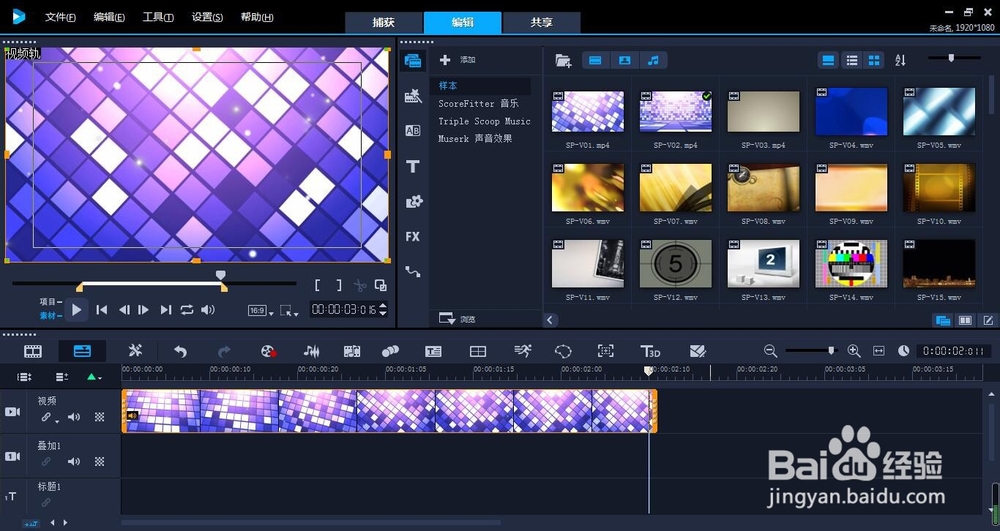The image size is (1000, 531).
Task: Click the add folder icon in library
Action: coord(563,61)
